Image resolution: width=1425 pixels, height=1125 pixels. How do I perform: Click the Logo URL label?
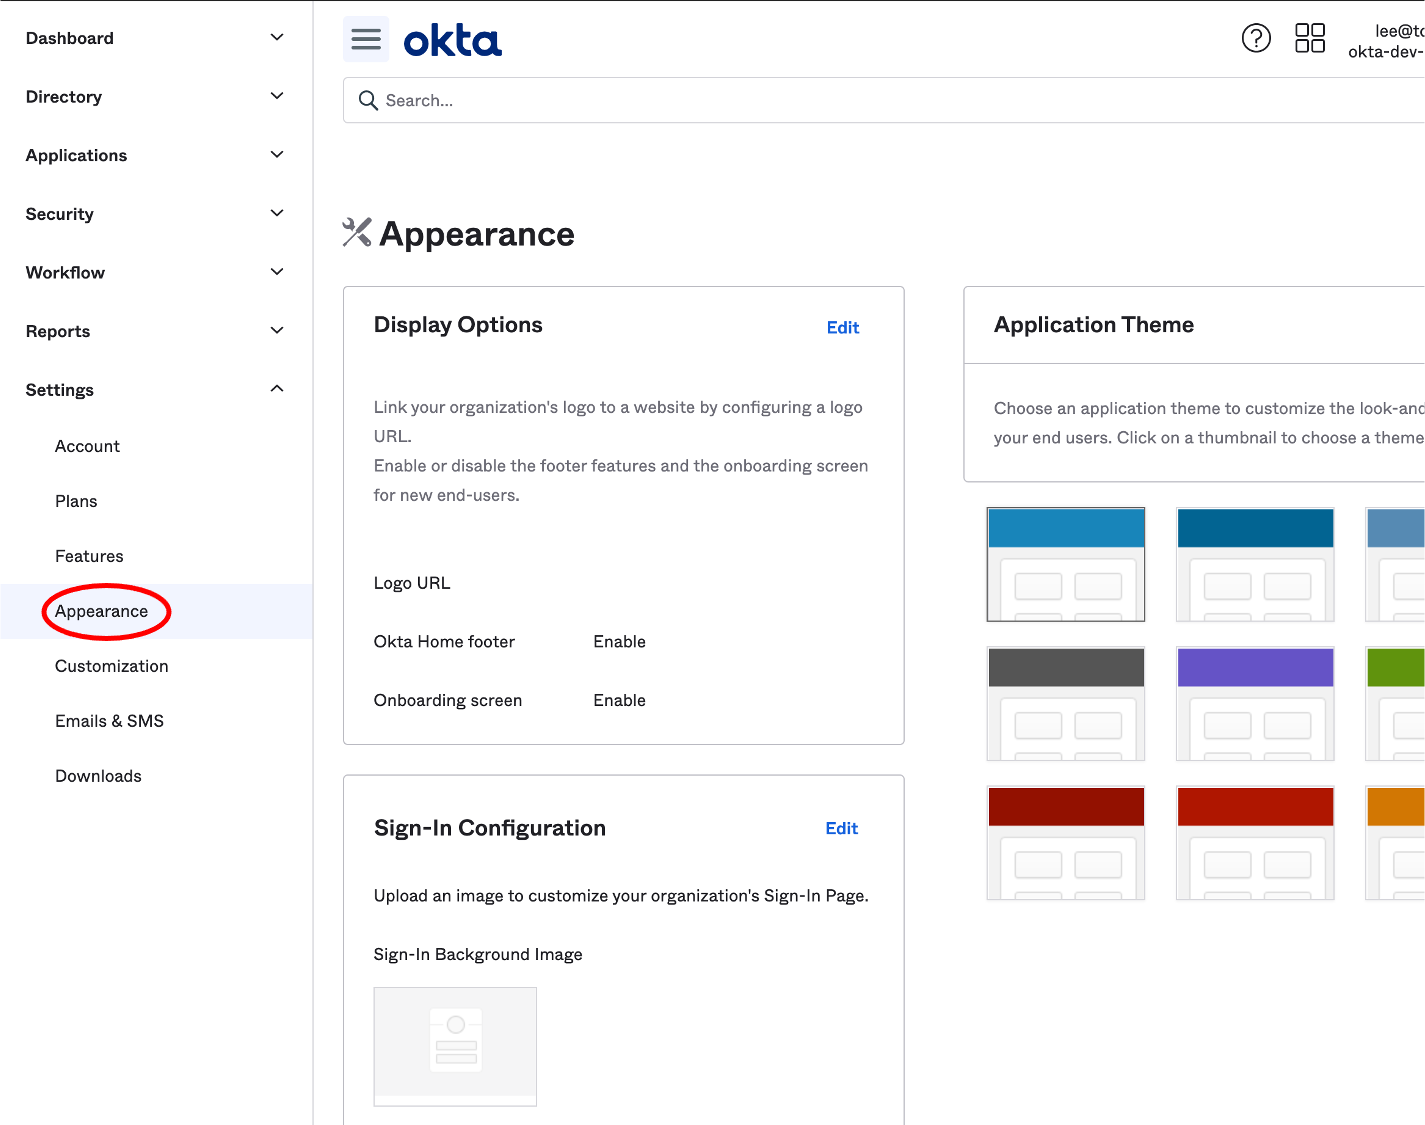[x=412, y=583]
